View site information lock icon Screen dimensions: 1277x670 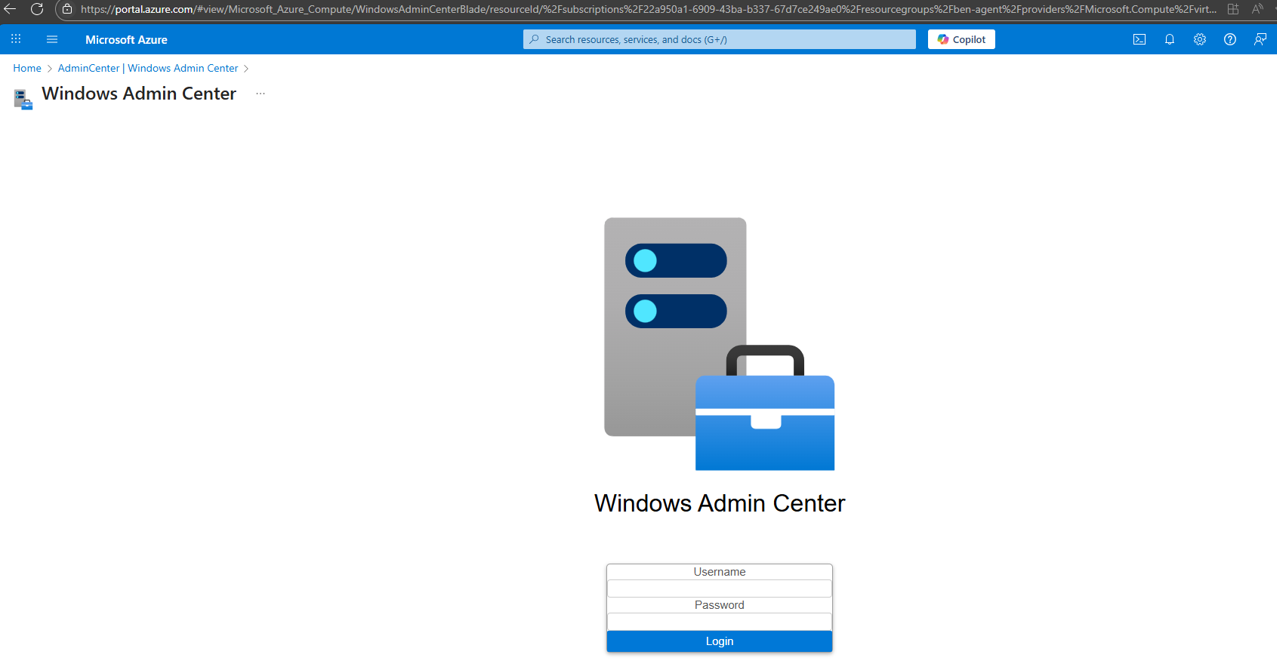[67, 9]
